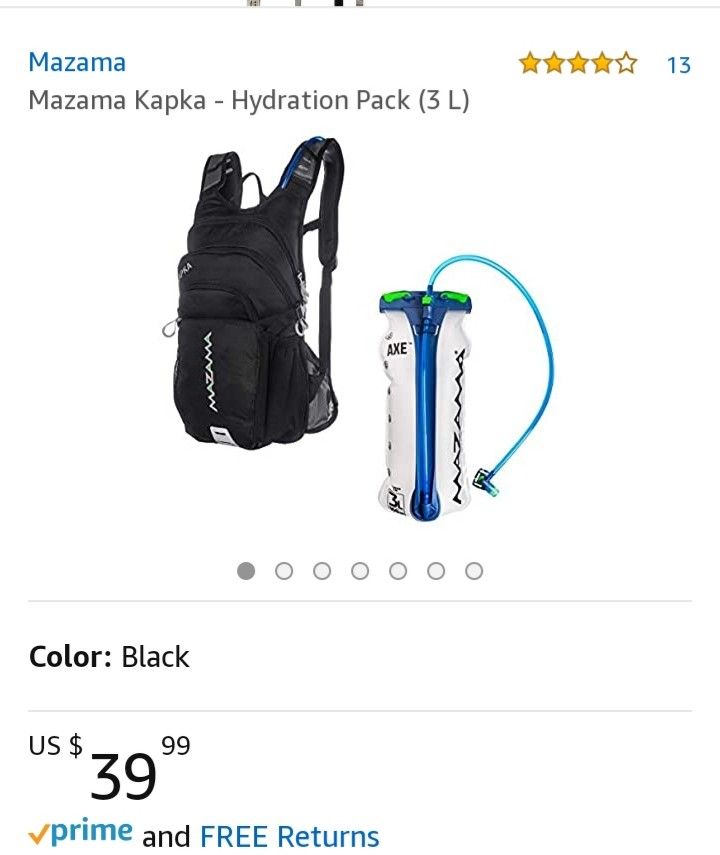Select the sixth image carousel dot

point(436,571)
